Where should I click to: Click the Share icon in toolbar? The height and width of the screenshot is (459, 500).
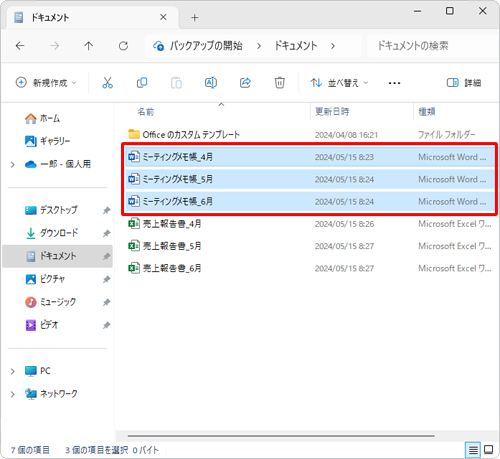245,83
